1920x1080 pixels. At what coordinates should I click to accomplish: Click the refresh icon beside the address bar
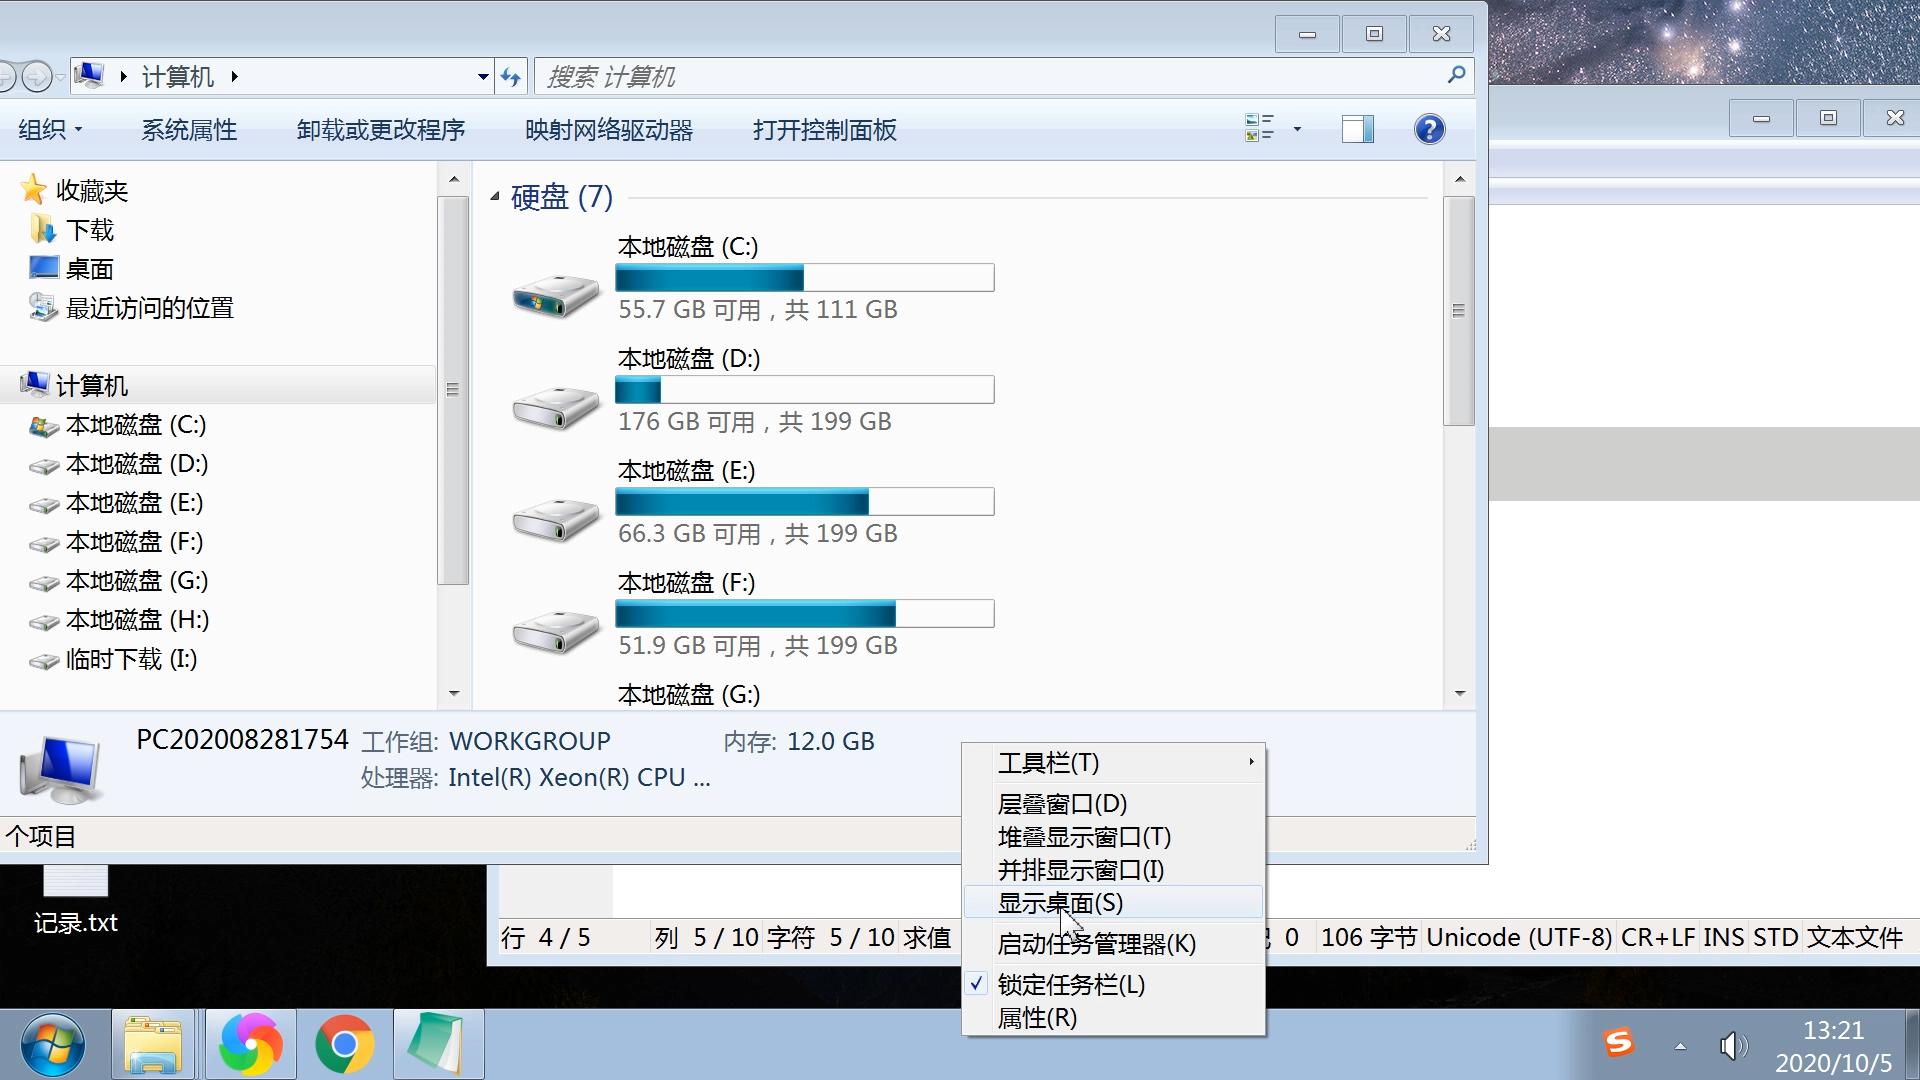click(x=510, y=76)
